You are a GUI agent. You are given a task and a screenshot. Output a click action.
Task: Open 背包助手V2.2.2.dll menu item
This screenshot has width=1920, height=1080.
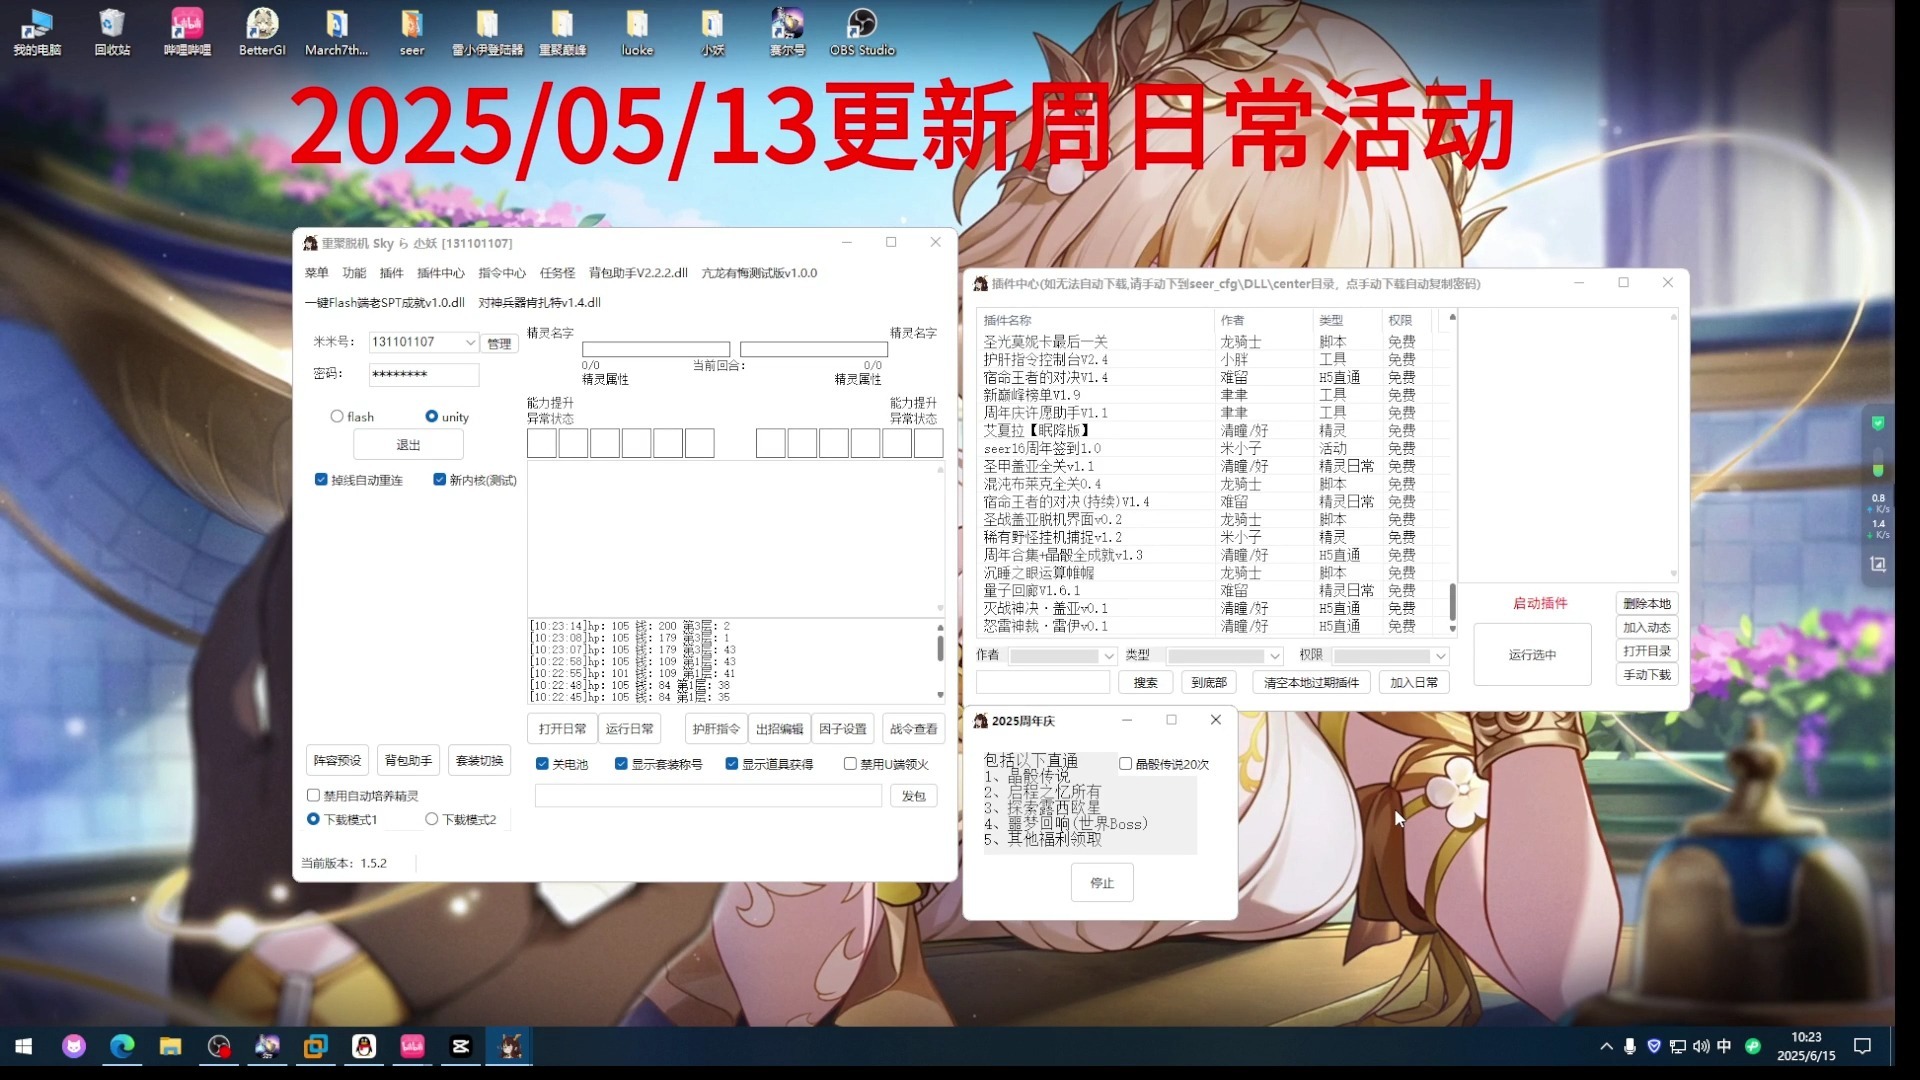click(638, 273)
